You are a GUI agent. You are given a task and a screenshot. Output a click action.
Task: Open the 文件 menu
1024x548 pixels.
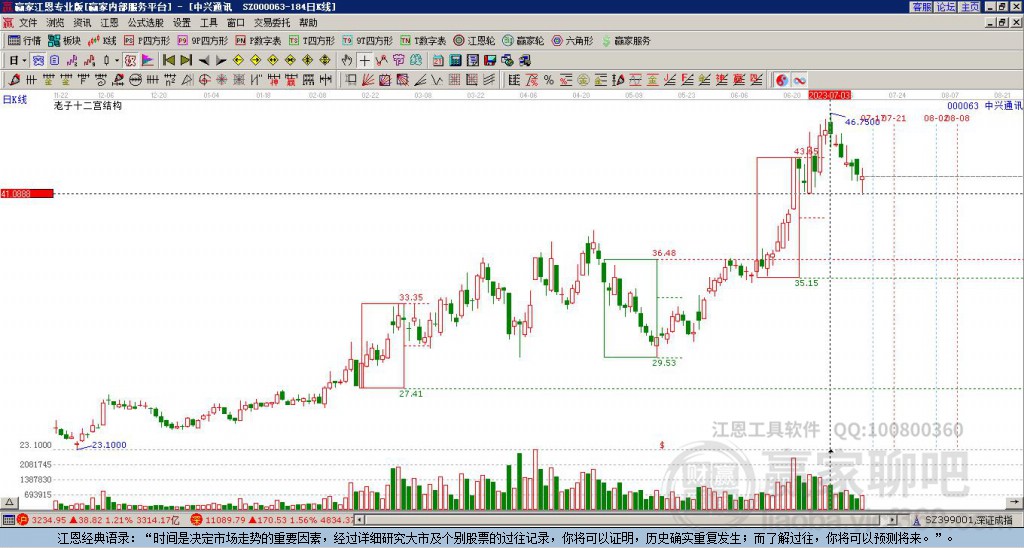27,23
